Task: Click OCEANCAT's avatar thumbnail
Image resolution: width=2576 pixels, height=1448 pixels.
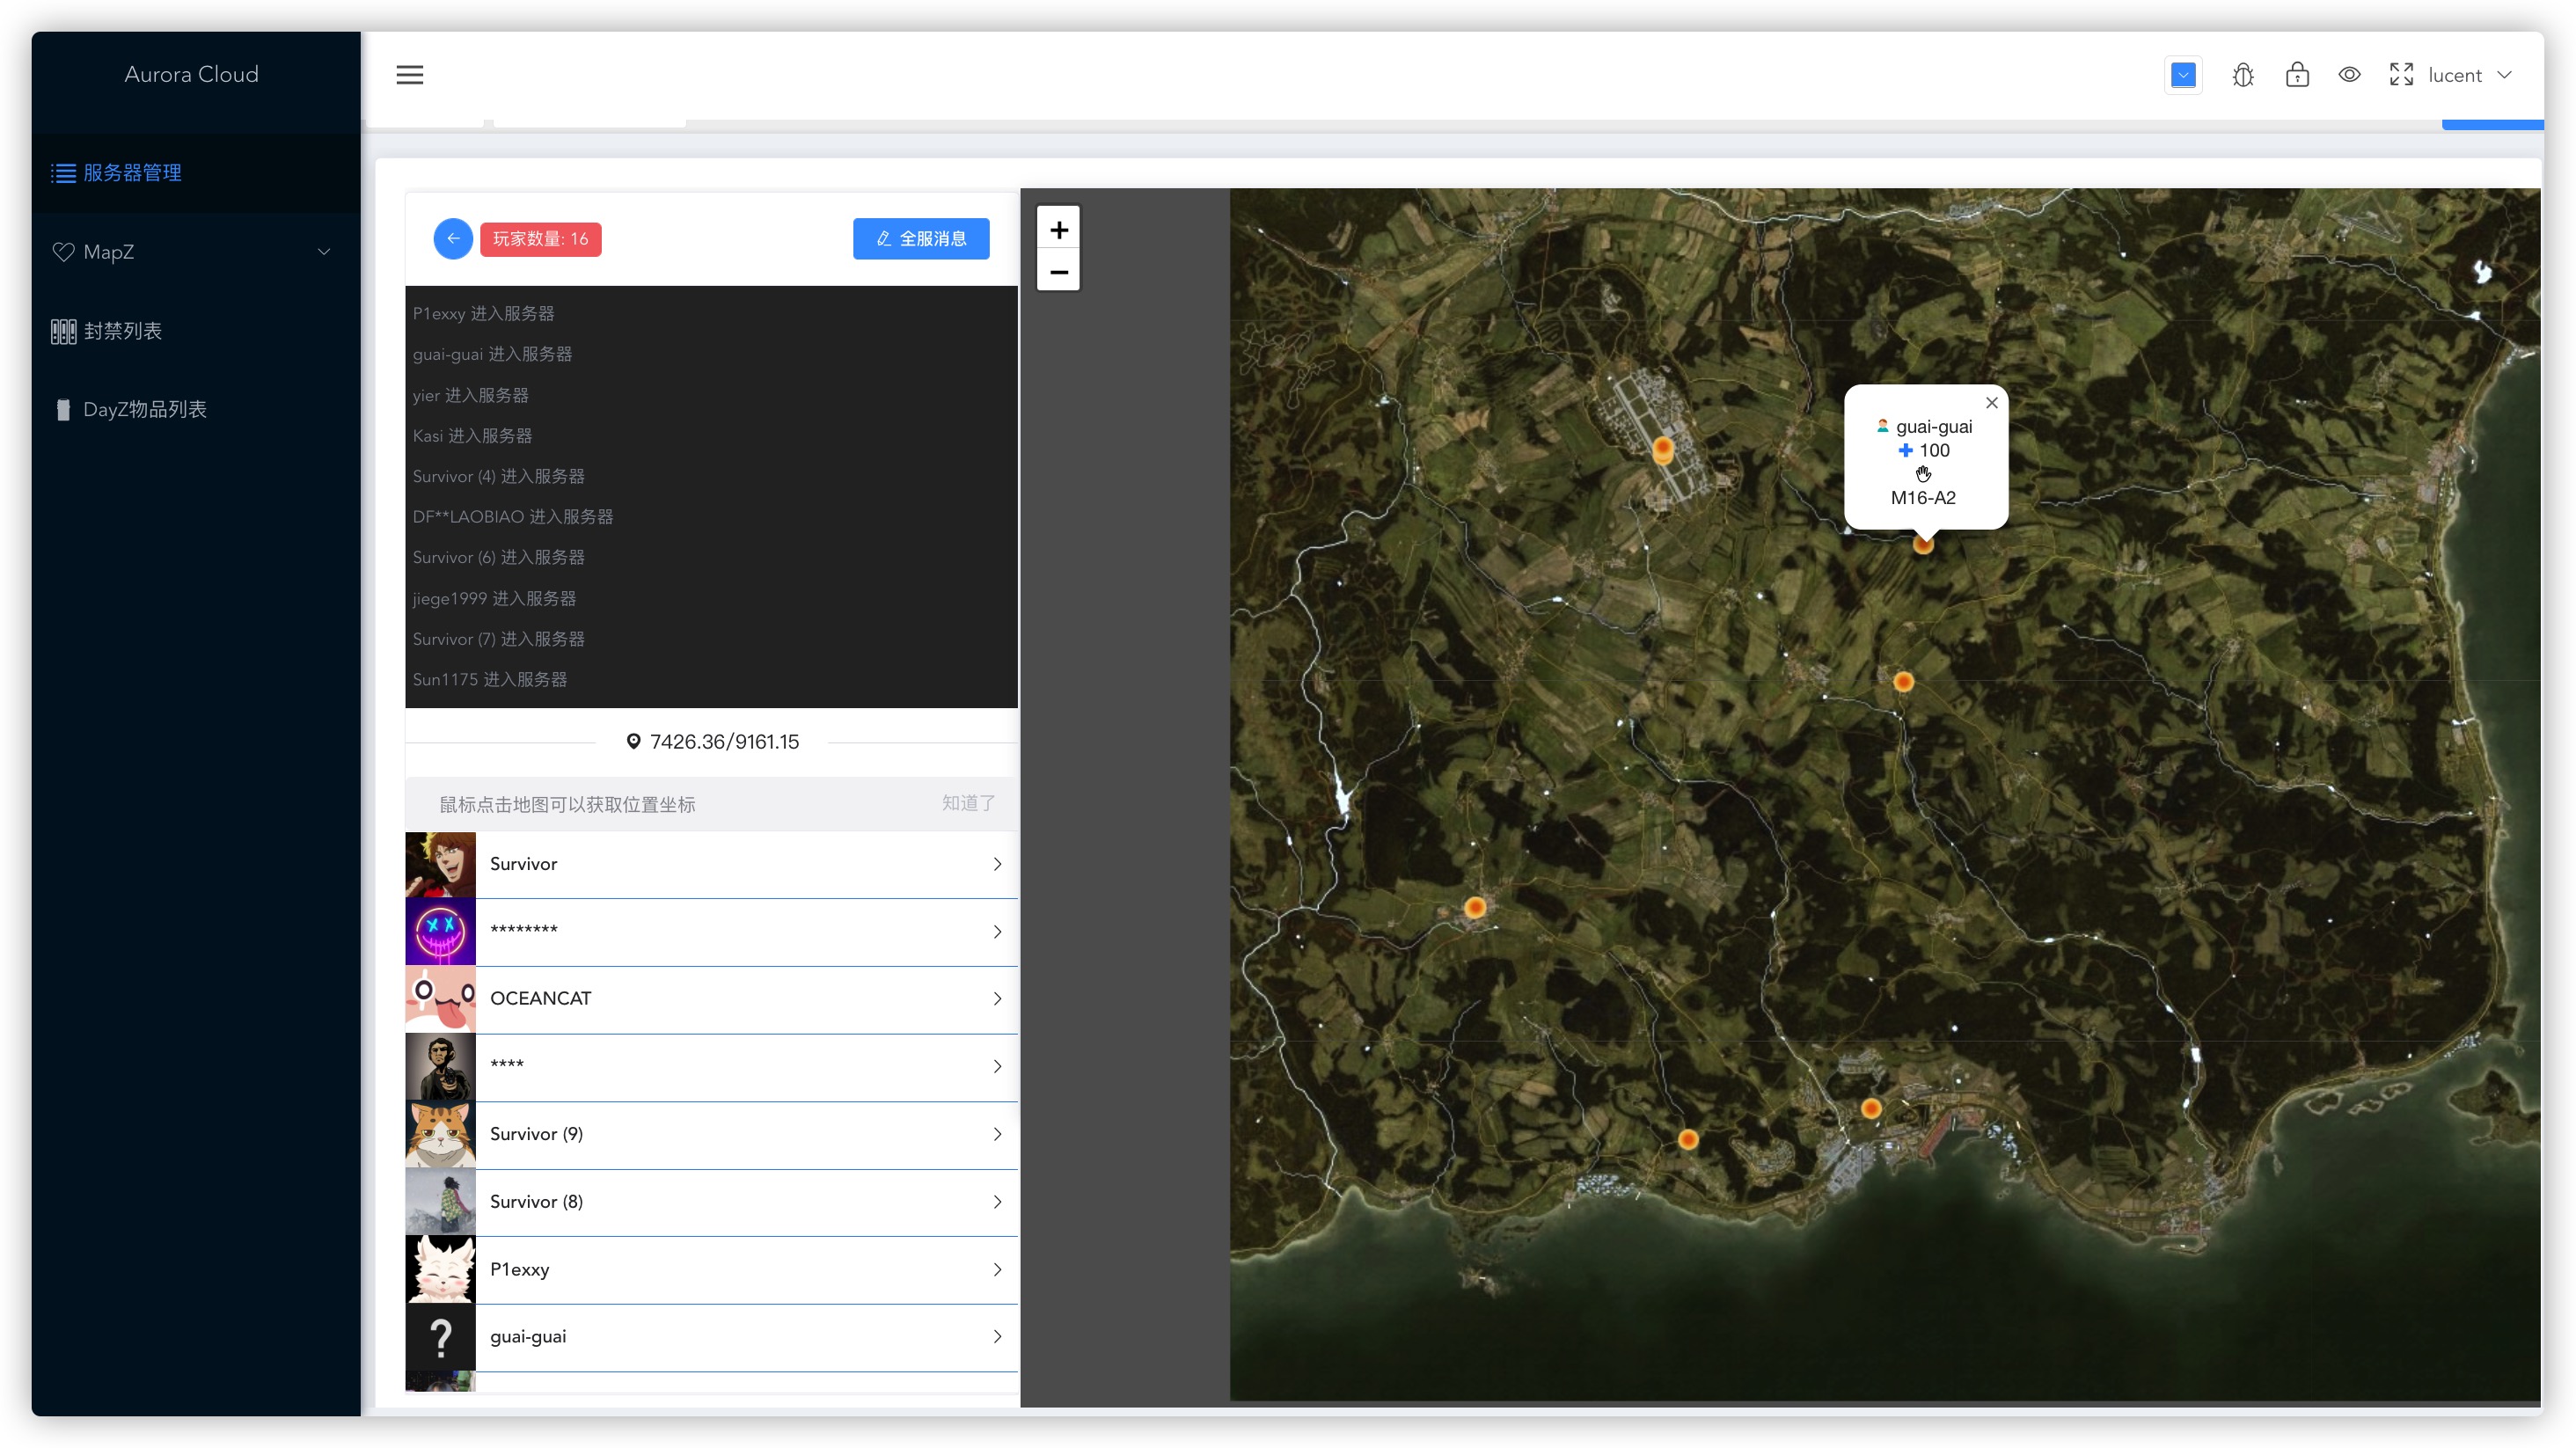Action: tap(440, 999)
